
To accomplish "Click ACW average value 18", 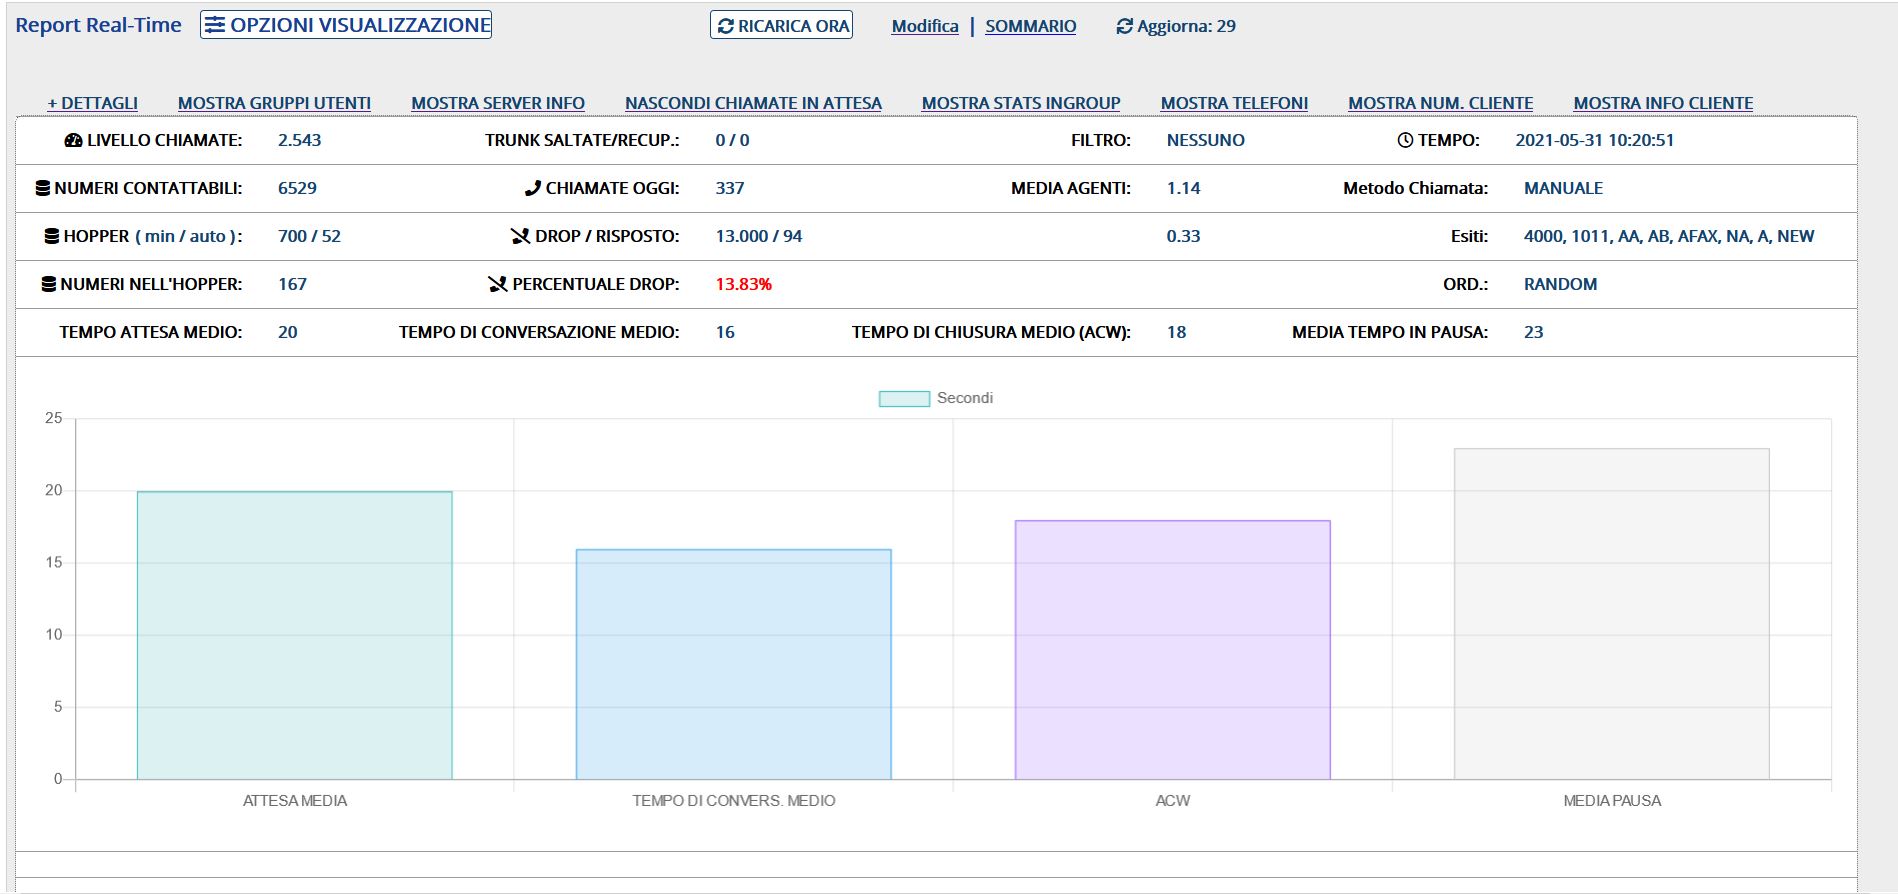I will [1177, 332].
